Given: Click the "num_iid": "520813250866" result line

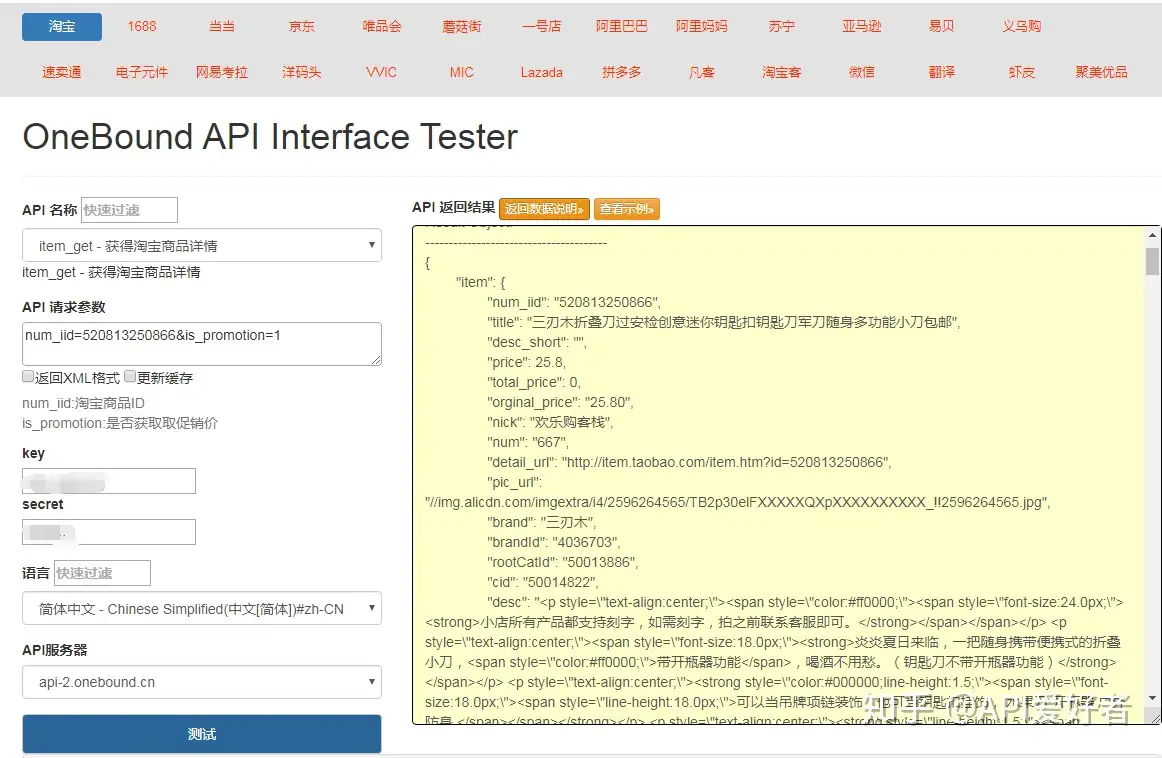Looking at the screenshot, I should pos(574,302).
